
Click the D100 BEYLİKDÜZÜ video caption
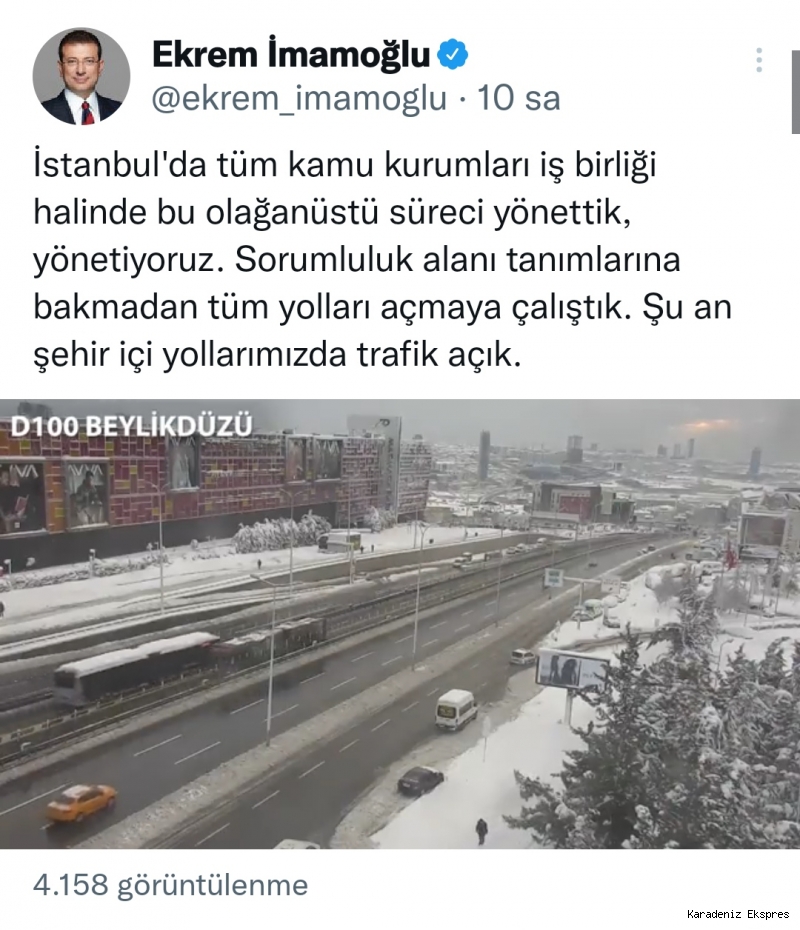[x=132, y=426]
